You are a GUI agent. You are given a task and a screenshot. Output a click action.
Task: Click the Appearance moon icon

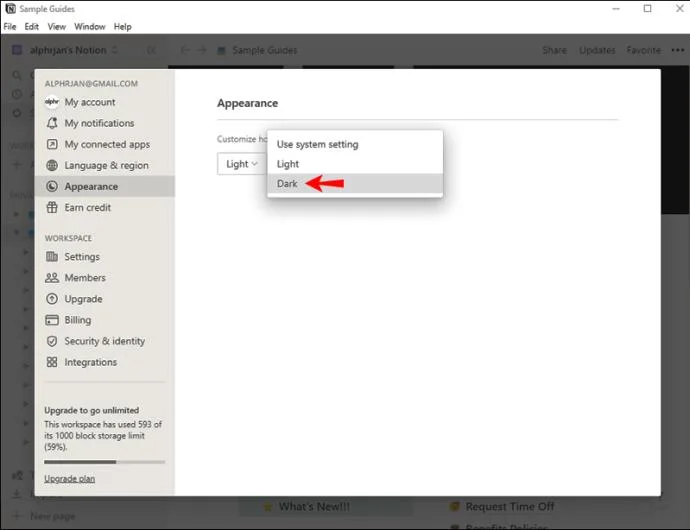52,186
